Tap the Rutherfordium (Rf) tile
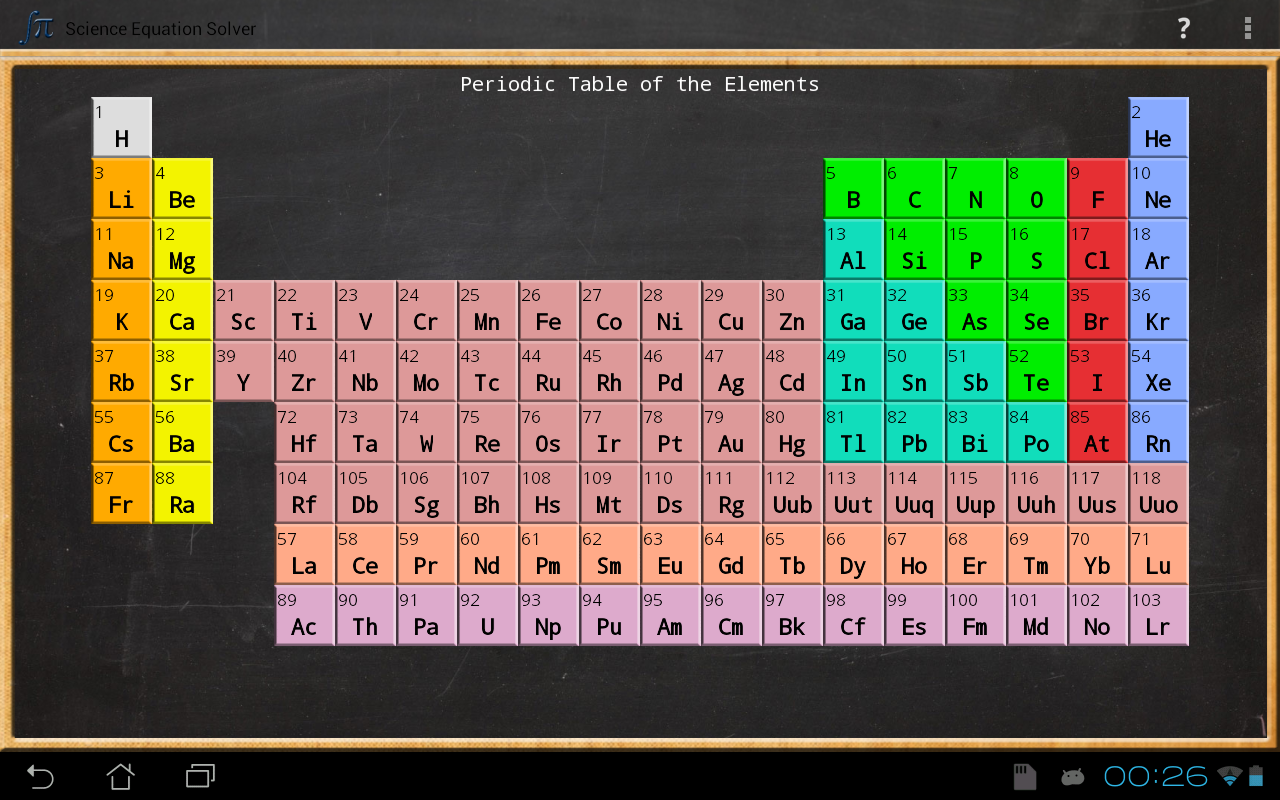 (x=305, y=493)
